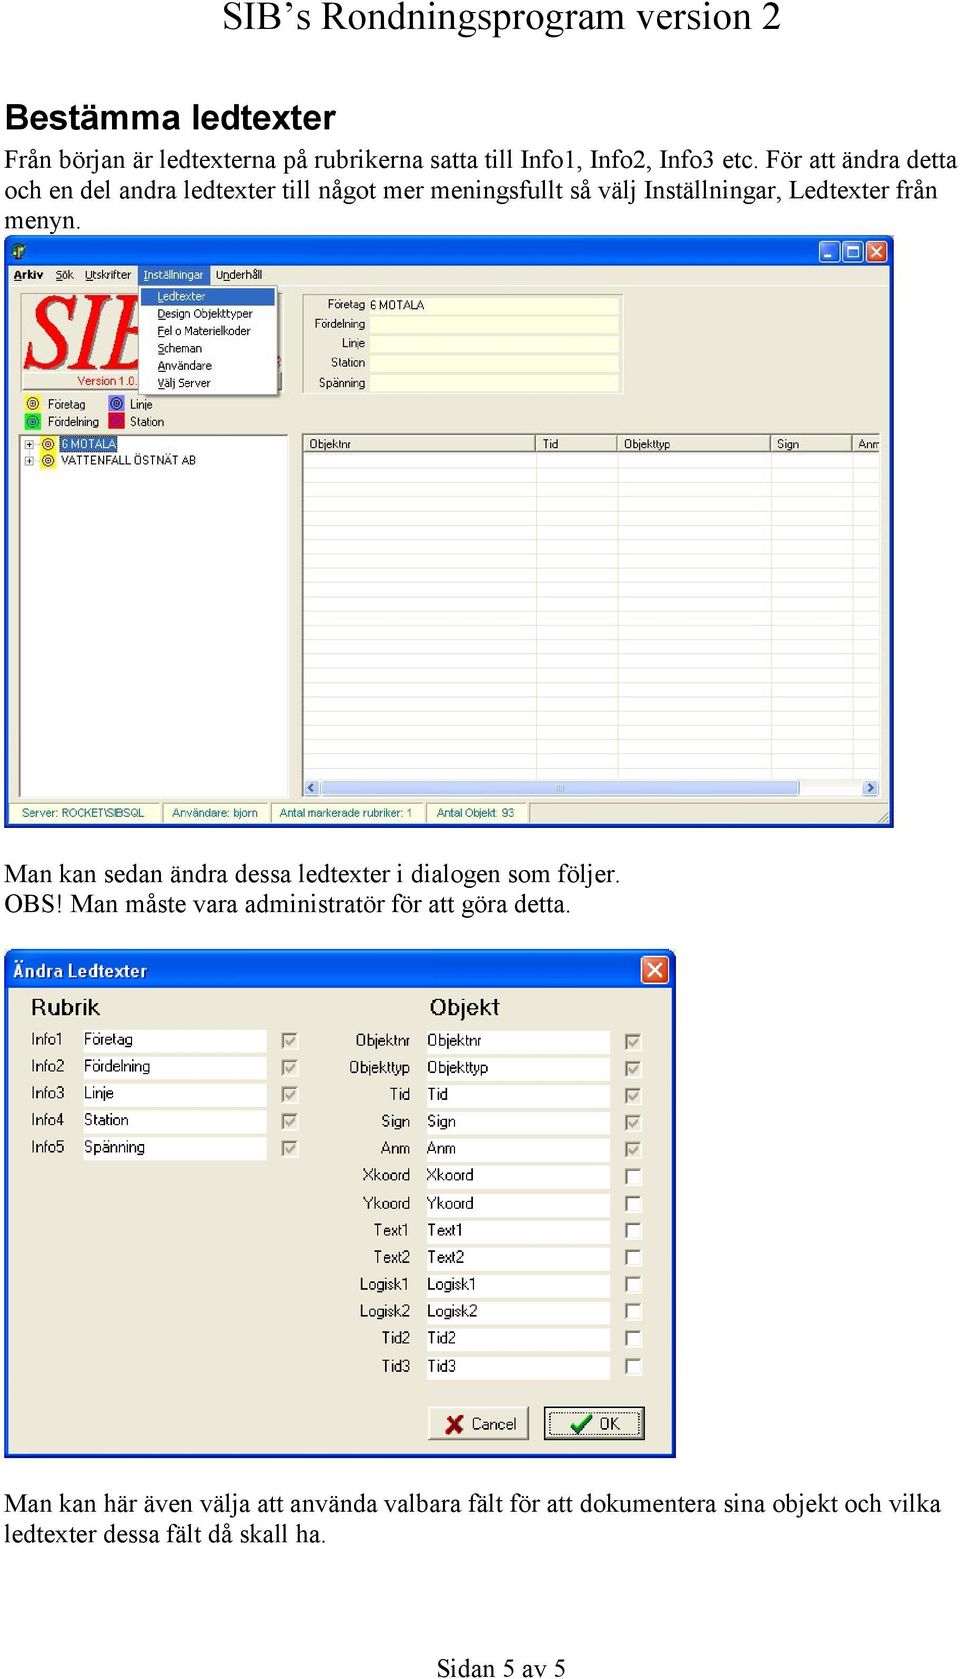Select Användare menu entry
The image size is (960, 1679).
click(208, 366)
